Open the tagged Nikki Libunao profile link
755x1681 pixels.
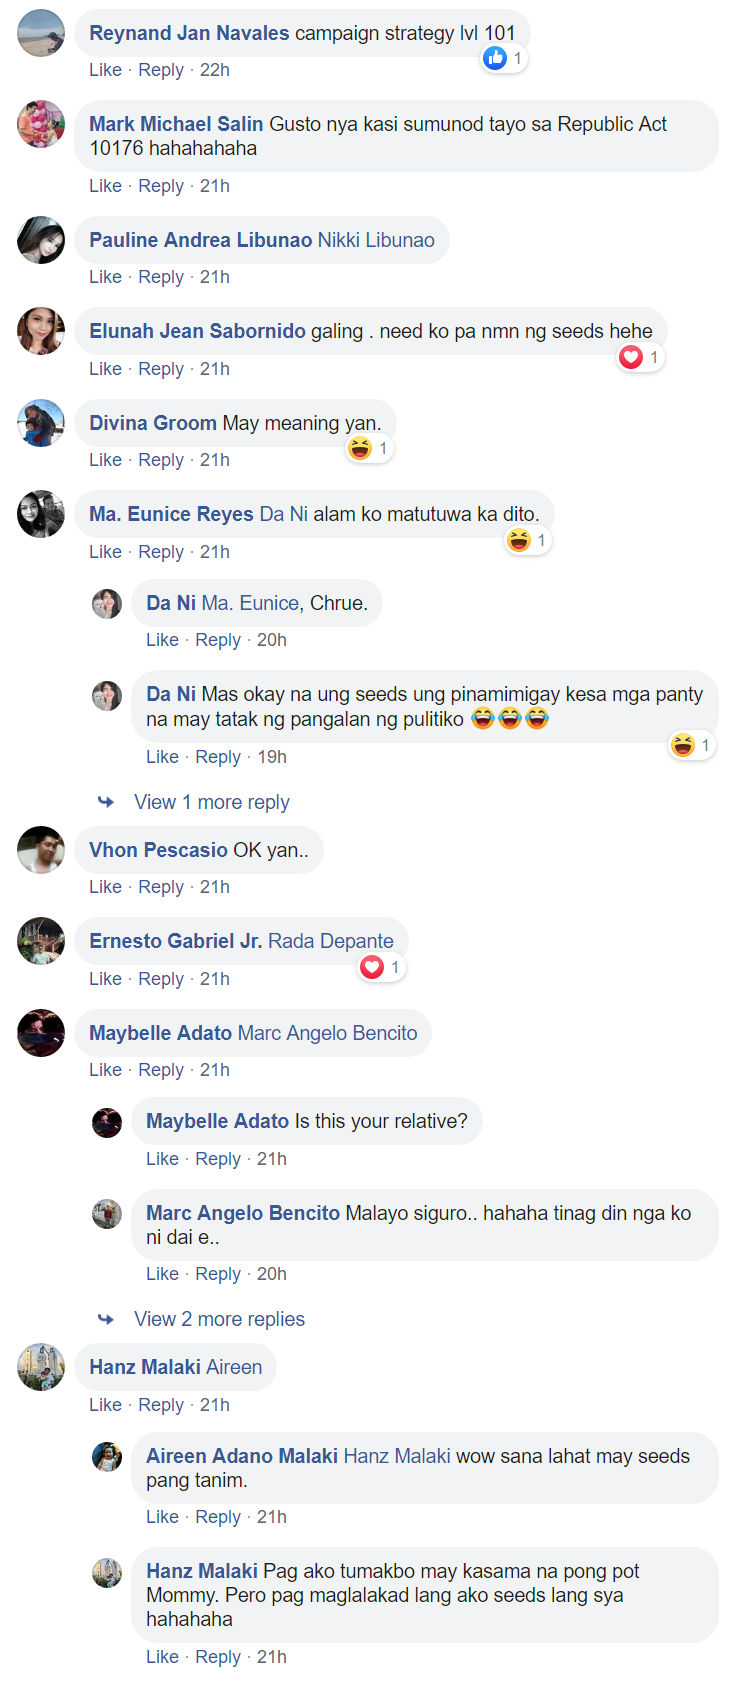(376, 240)
